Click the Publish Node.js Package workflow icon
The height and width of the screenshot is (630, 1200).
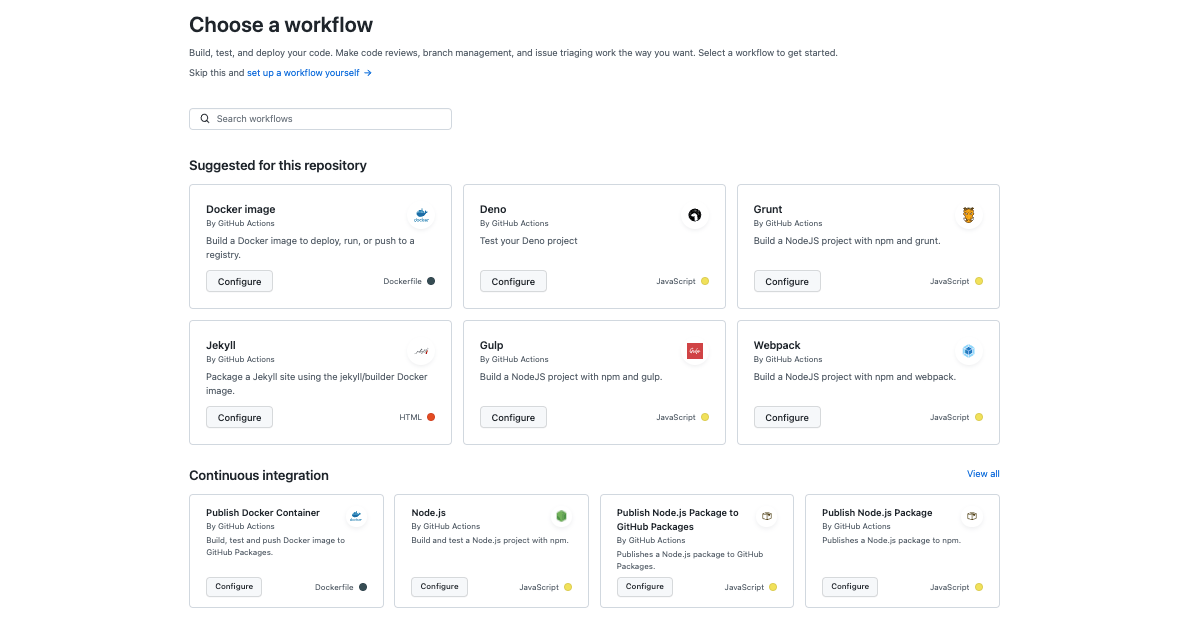(x=971, y=517)
